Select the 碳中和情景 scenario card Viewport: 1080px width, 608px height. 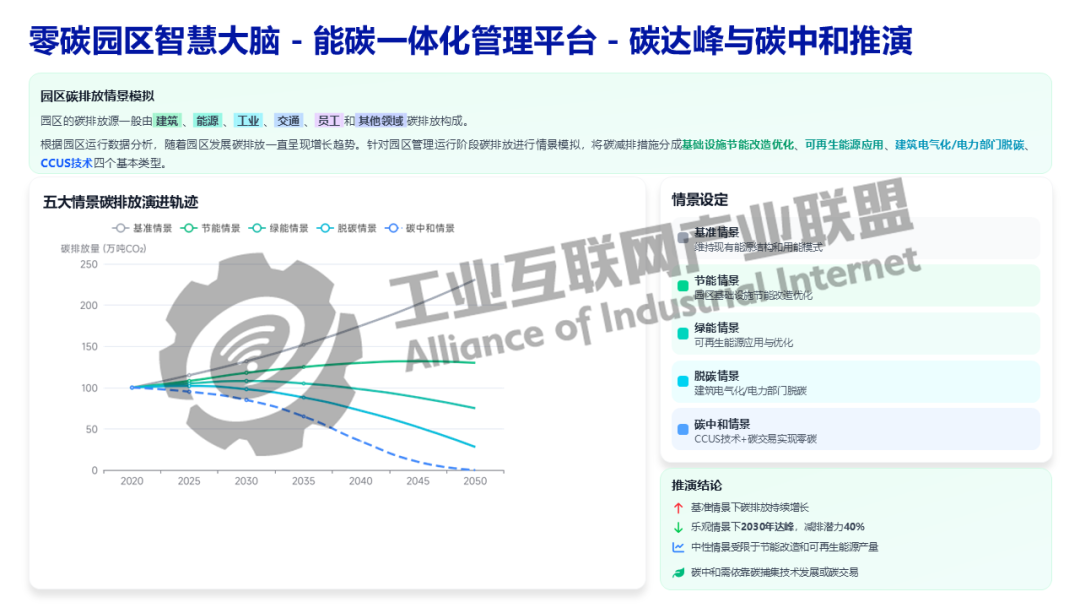(855, 430)
